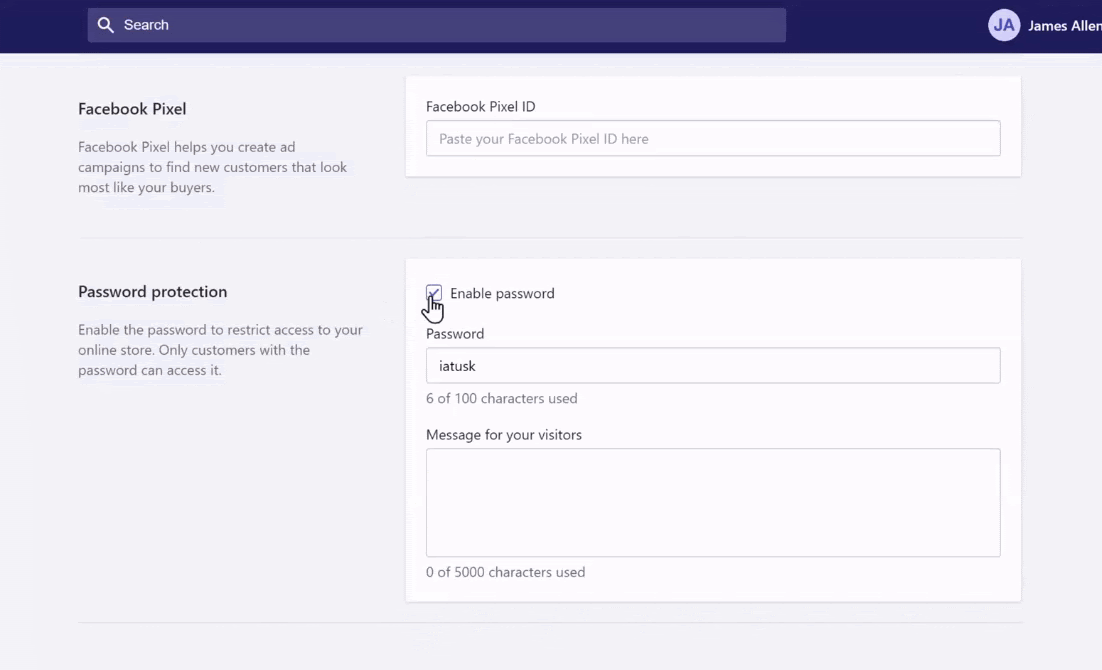Click the Password protection description paragraph
The width and height of the screenshot is (1102, 670).
pos(220,350)
